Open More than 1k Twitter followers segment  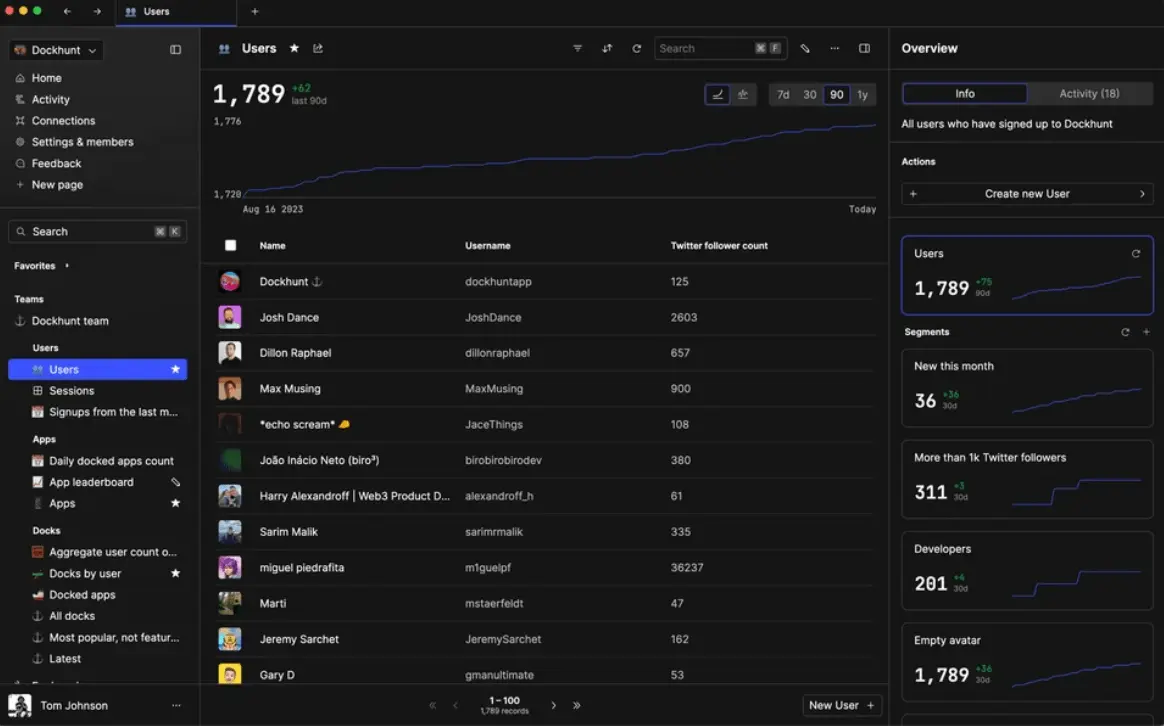[x=1027, y=480]
